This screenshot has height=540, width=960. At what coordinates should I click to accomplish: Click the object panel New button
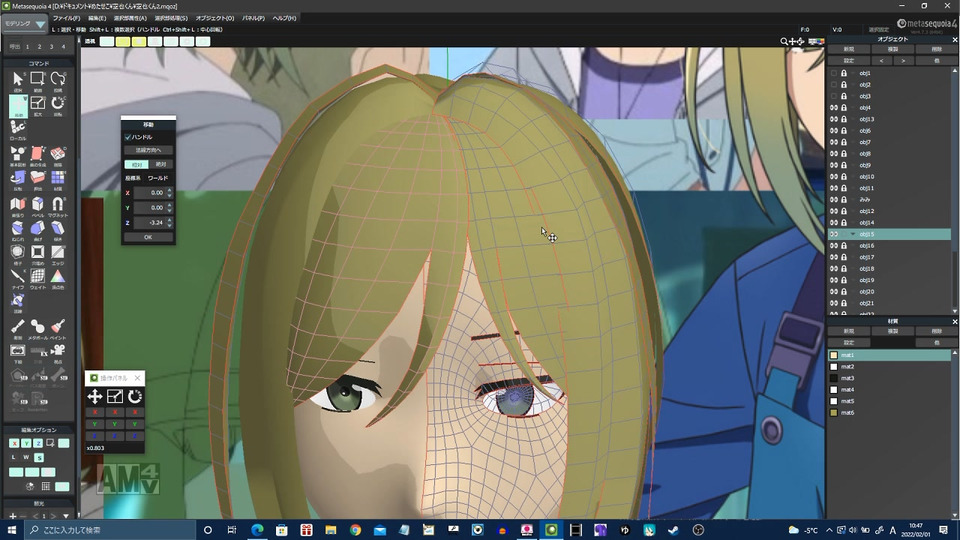pyautogui.click(x=849, y=49)
